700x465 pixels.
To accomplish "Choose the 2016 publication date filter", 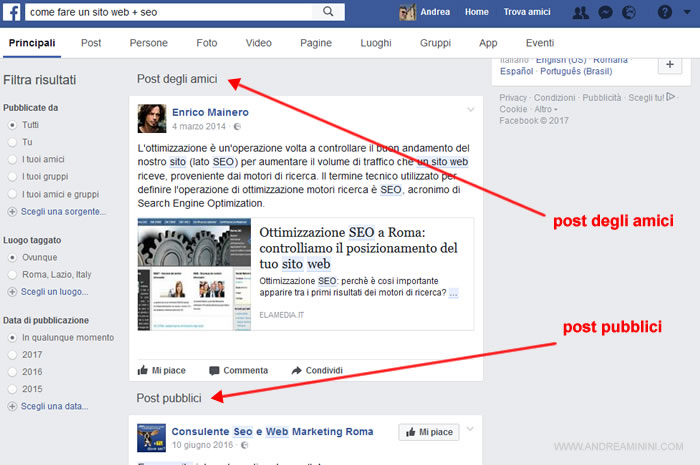I will click(12, 372).
